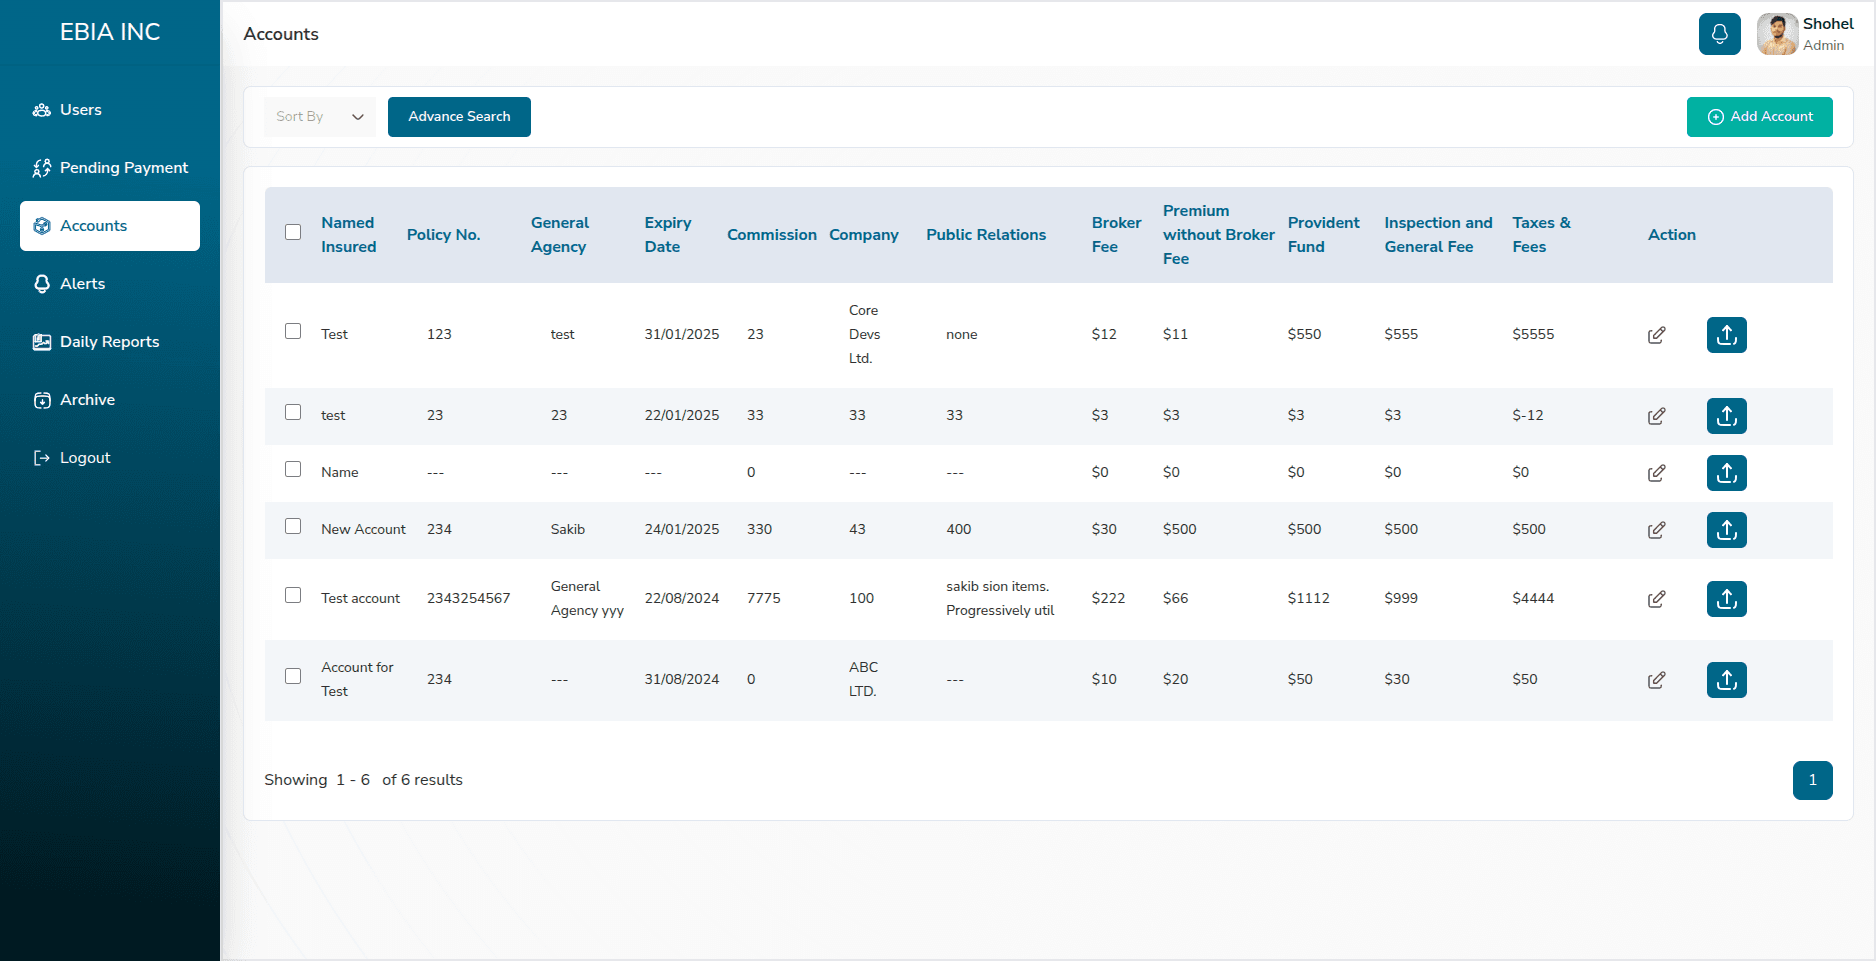The width and height of the screenshot is (1876, 961).
Task: Go to Pending Payment section
Action: point(110,168)
